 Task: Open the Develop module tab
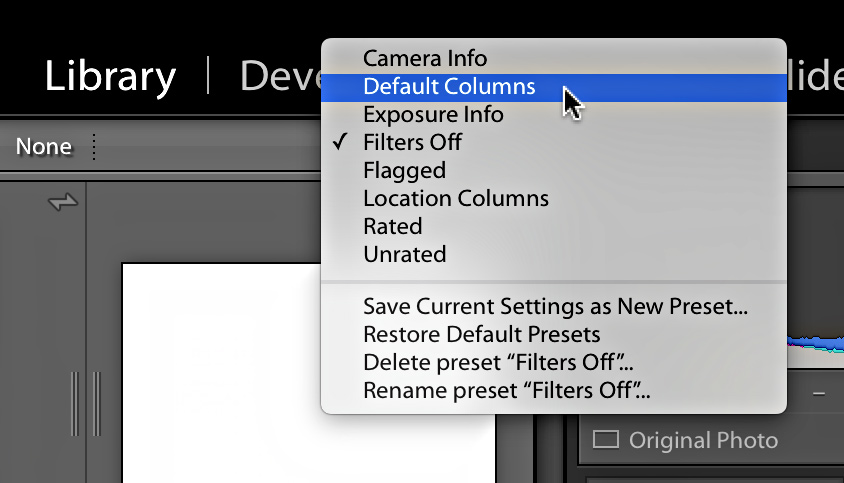[x=280, y=75]
